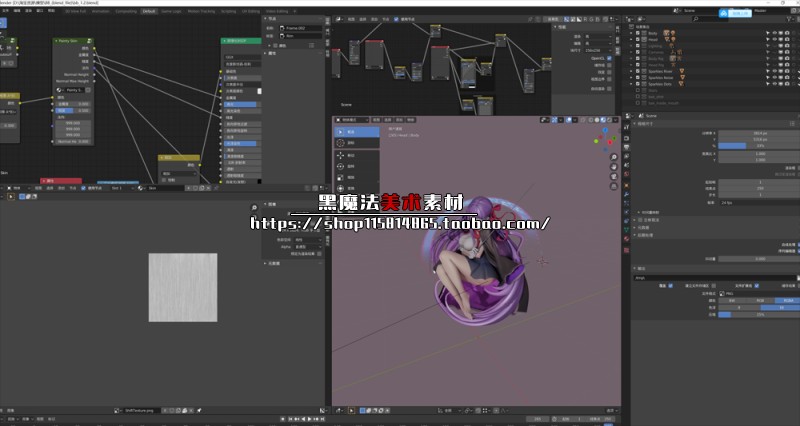The image size is (800, 426).
Task: Click Frame.002 node name field
Action: (x=301, y=28)
